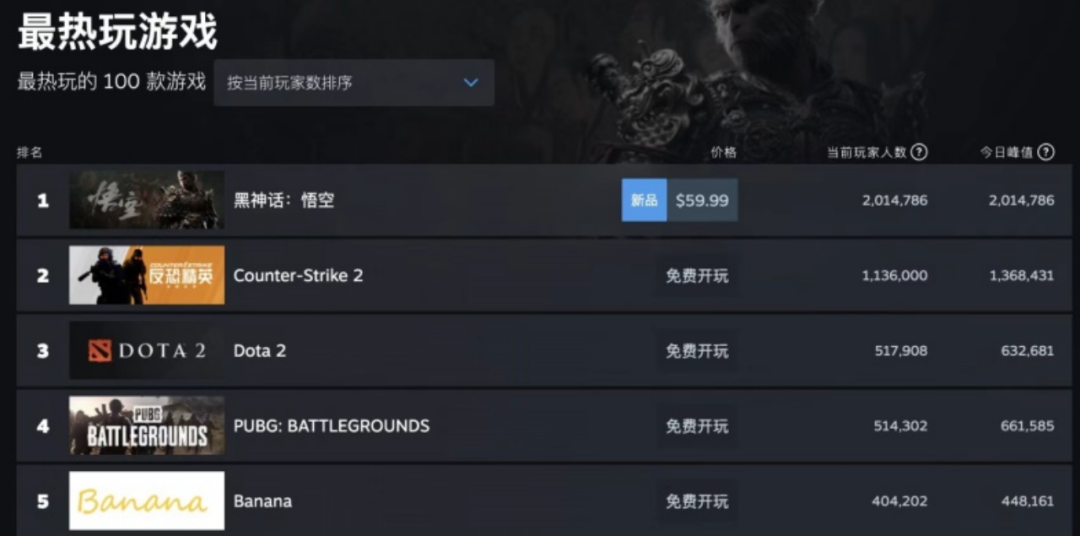The height and width of the screenshot is (536, 1080).
Task: Click the $59.99 price button
Action: (702, 200)
